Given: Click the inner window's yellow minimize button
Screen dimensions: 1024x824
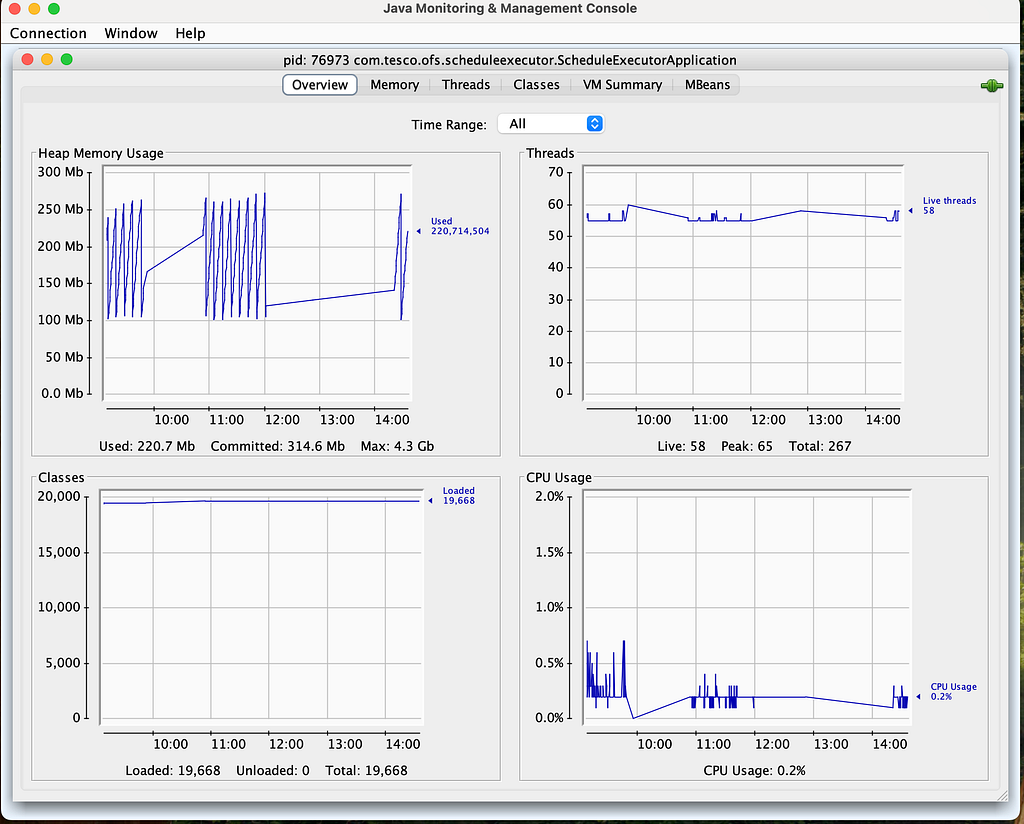Looking at the screenshot, I should pyautogui.click(x=47, y=59).
